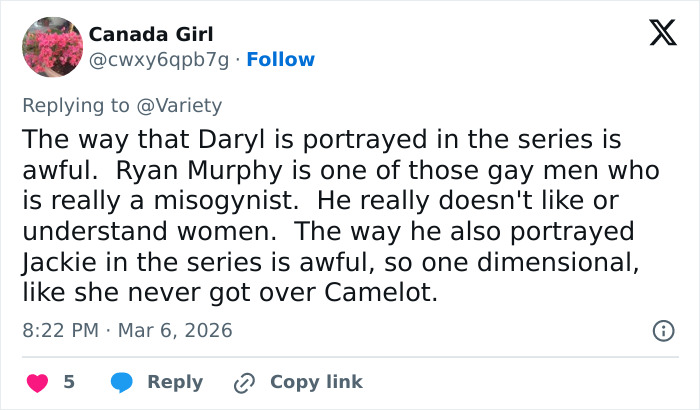Screen dimensions: 700x410
Task: Open the @Variety mention link
Action: [x=186, y=105]
